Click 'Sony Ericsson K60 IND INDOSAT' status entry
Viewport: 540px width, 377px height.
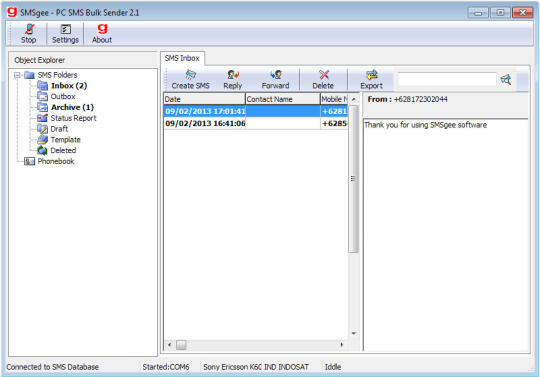coord(256,367)
